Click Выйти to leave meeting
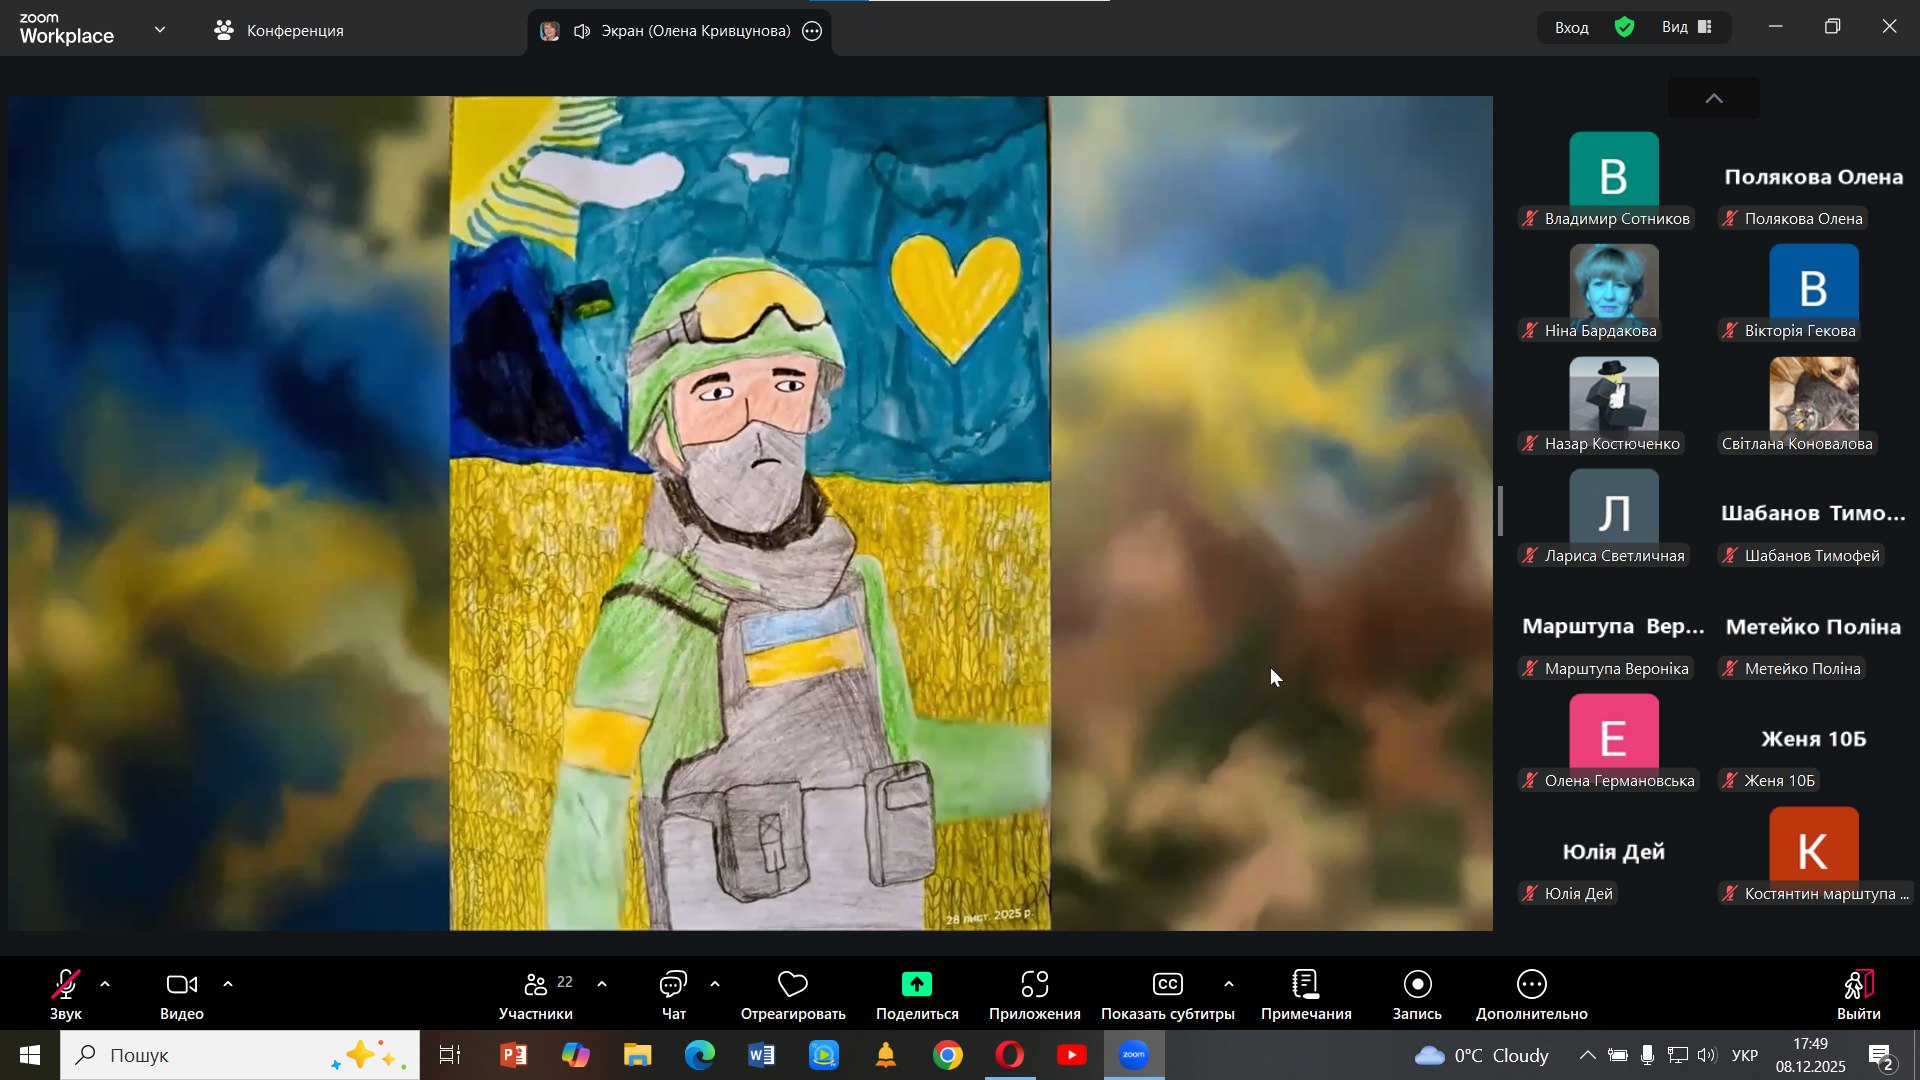This screenshot has width=1920, height=1080. pos(1858,995)
